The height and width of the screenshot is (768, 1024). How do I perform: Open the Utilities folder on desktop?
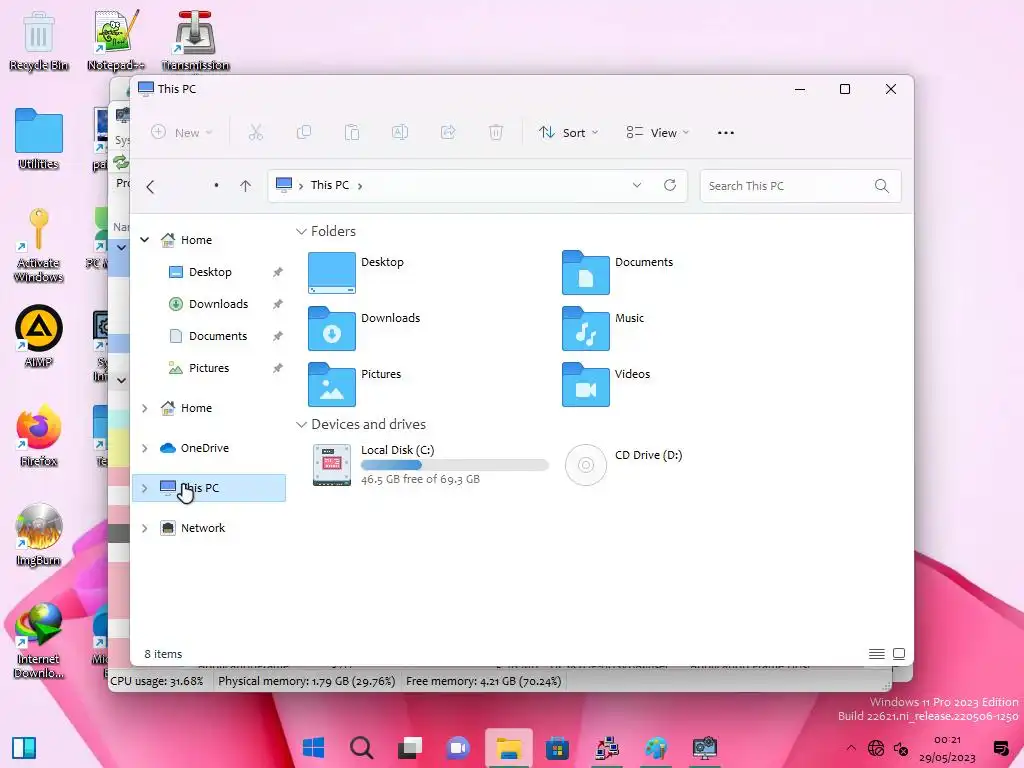(x=39, y=139)
